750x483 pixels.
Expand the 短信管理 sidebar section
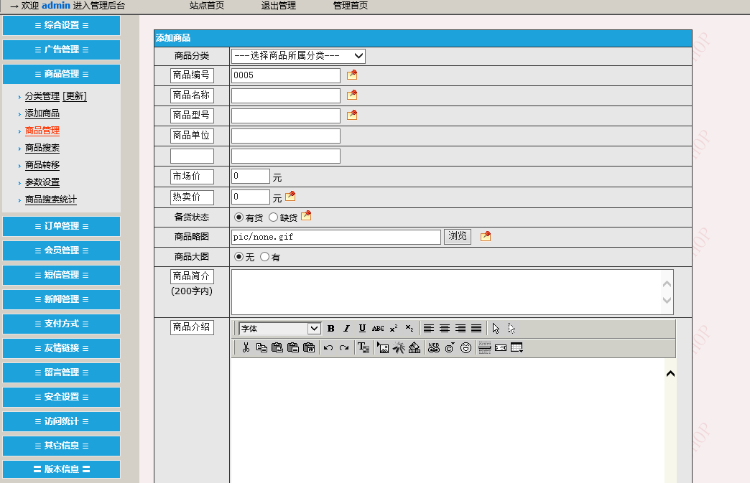pos(61,275)
